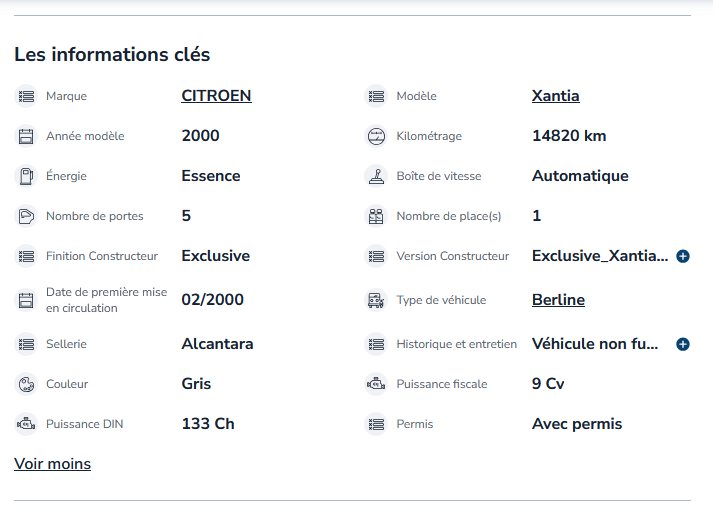
Task: Click the fuel pump icon beside Énergie
Action: tap(26, 176)
